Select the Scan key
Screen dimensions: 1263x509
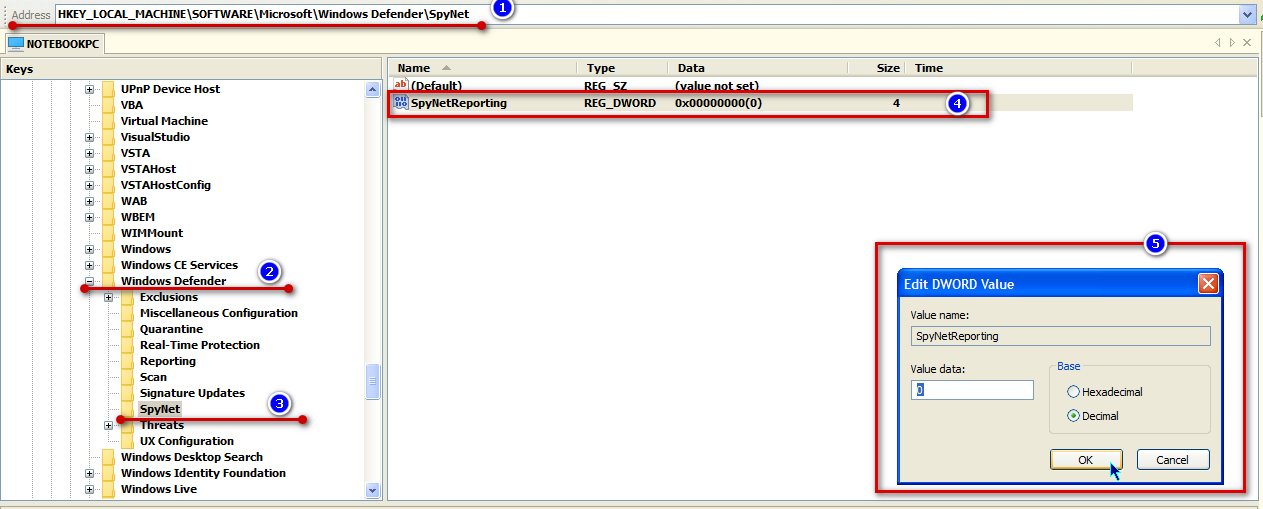coord(153,377)
